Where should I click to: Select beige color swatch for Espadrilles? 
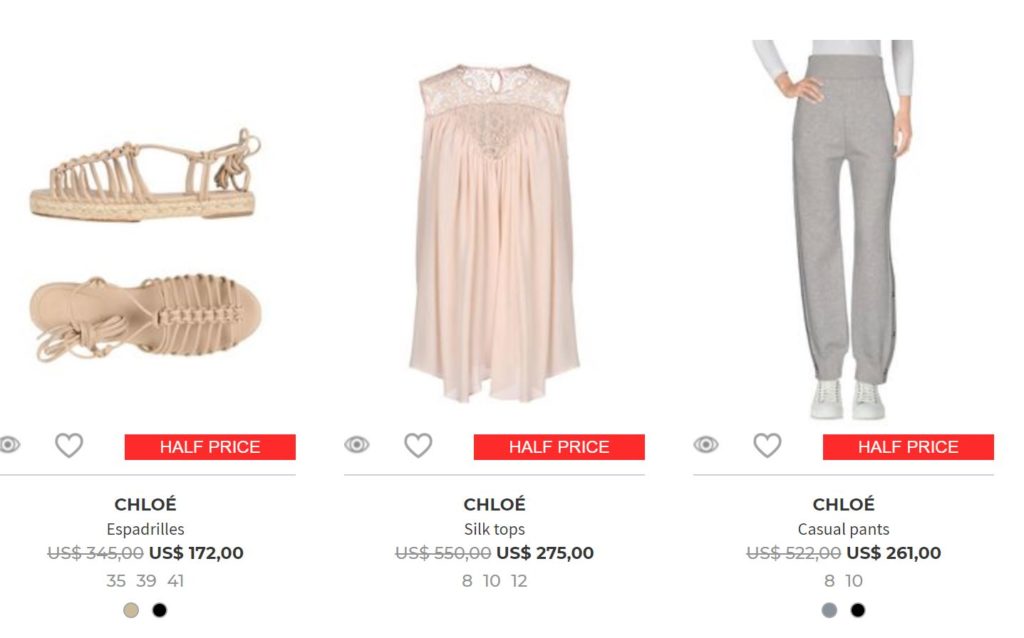131,610
